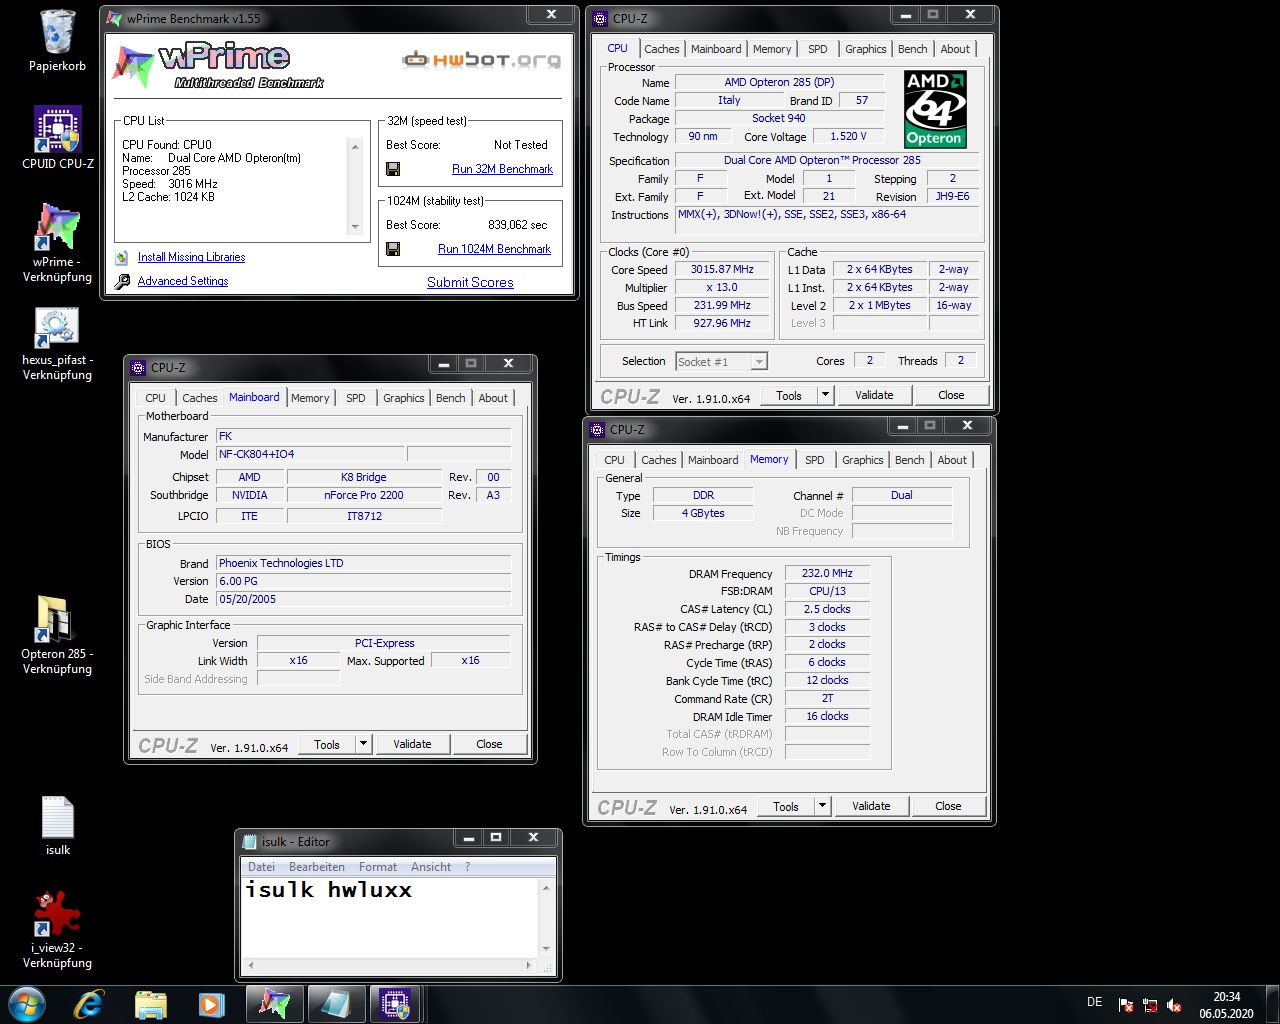Open the Datei menu in Editor
Viewport: 1280px width, 1024px height.
pos(261,867)
